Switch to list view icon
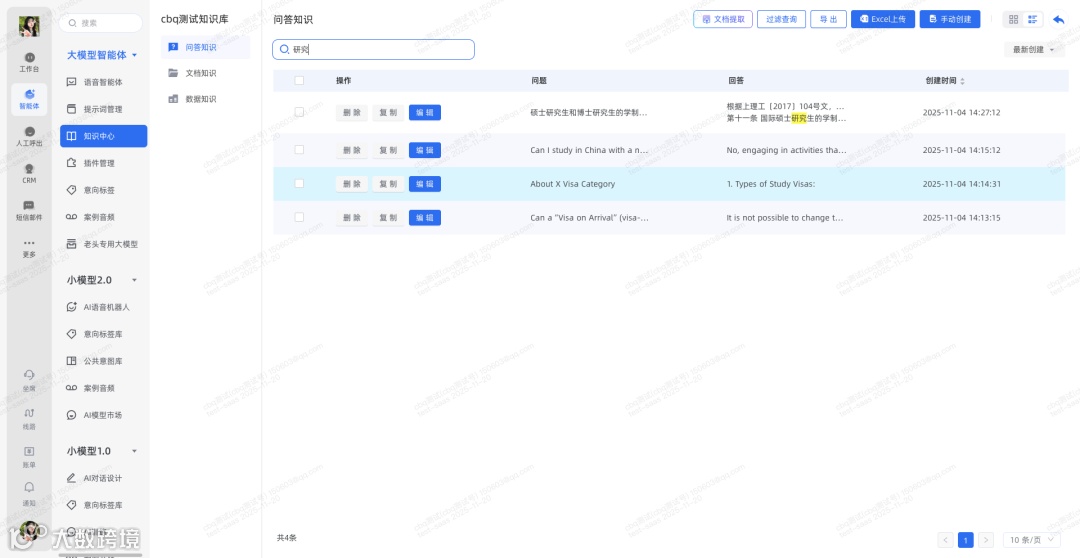 [x=1032, y=19]
